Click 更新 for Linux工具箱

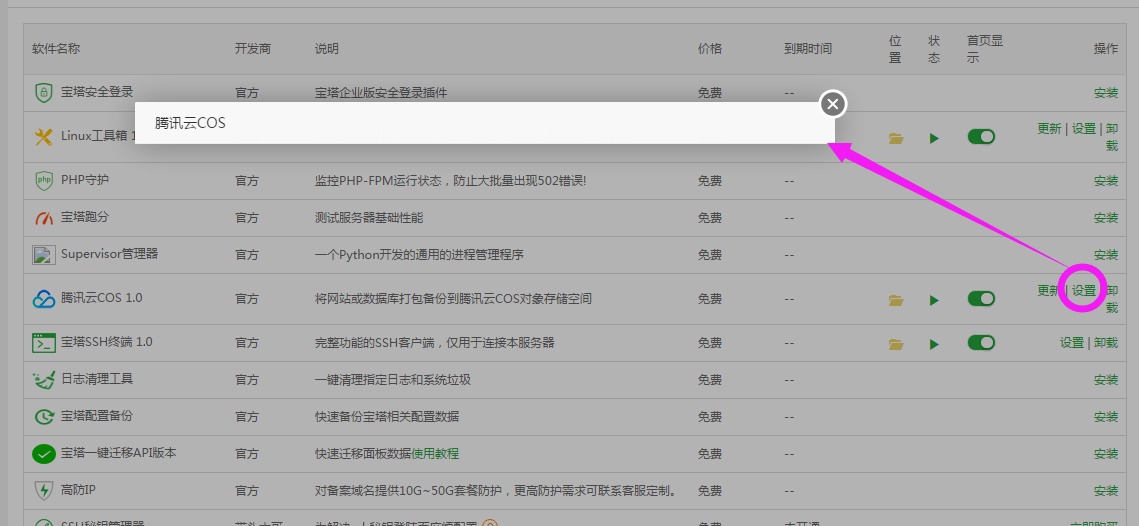point(1049,129)
